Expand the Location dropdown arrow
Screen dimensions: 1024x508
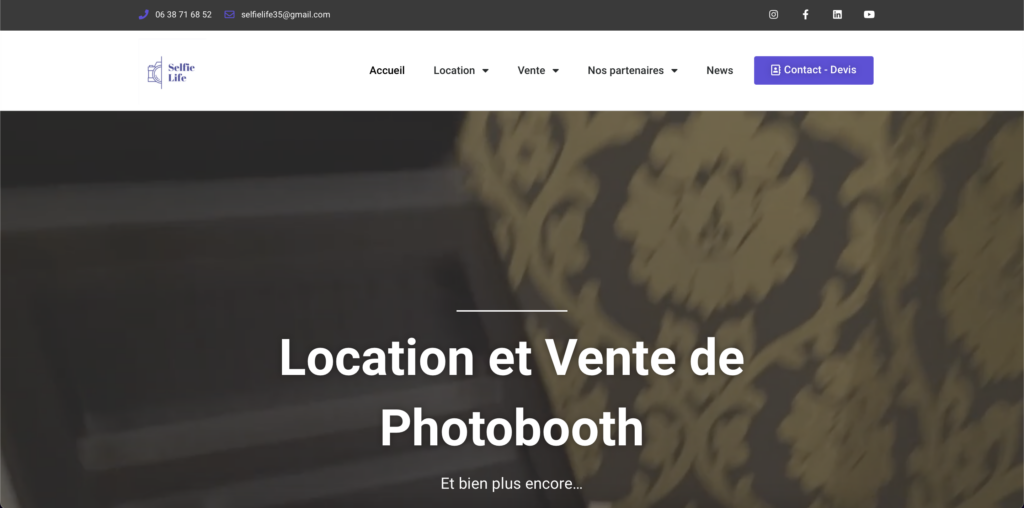tap(485, 71)
